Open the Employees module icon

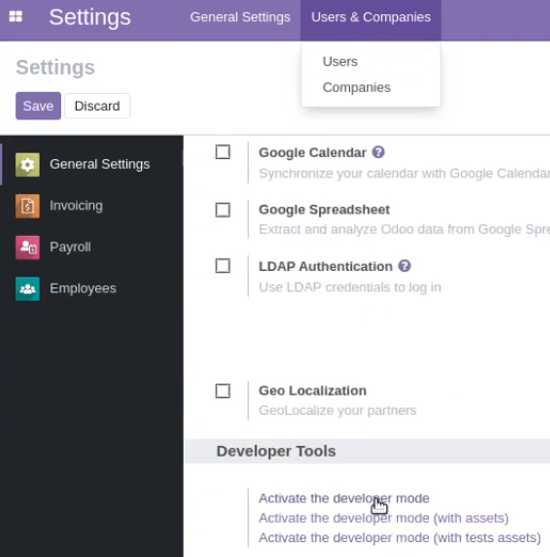(27, 289)
